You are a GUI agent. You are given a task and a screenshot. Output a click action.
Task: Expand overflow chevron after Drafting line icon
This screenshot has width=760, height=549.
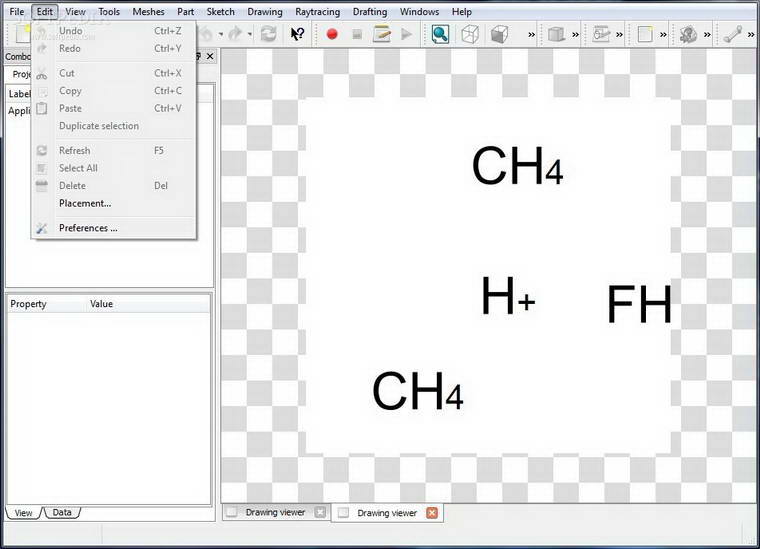point(751,34)
